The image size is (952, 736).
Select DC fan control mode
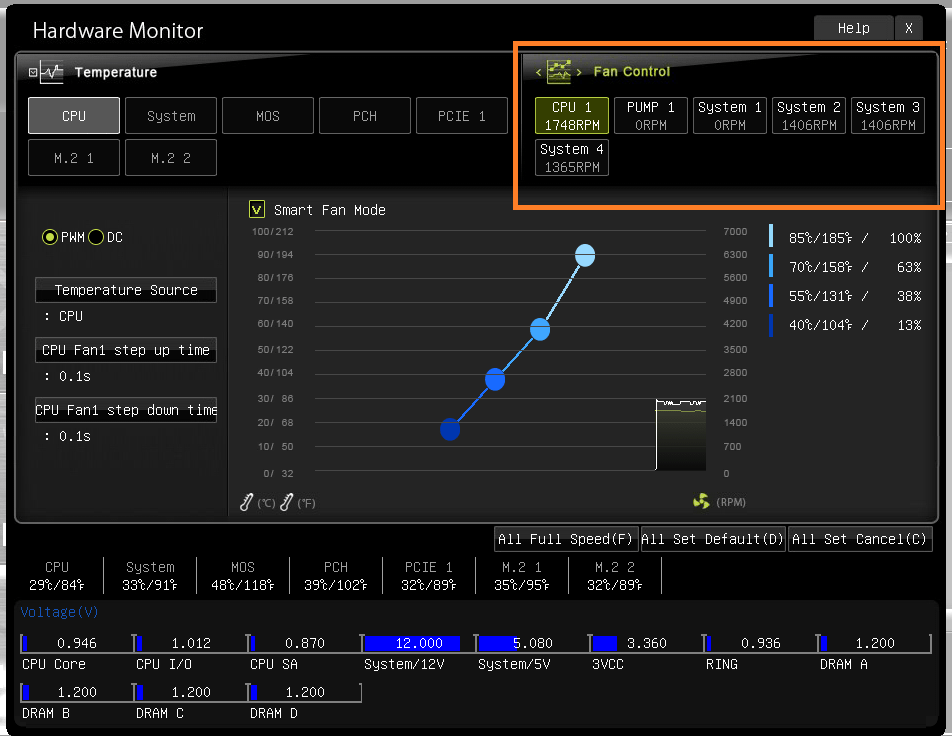(96, 237)
